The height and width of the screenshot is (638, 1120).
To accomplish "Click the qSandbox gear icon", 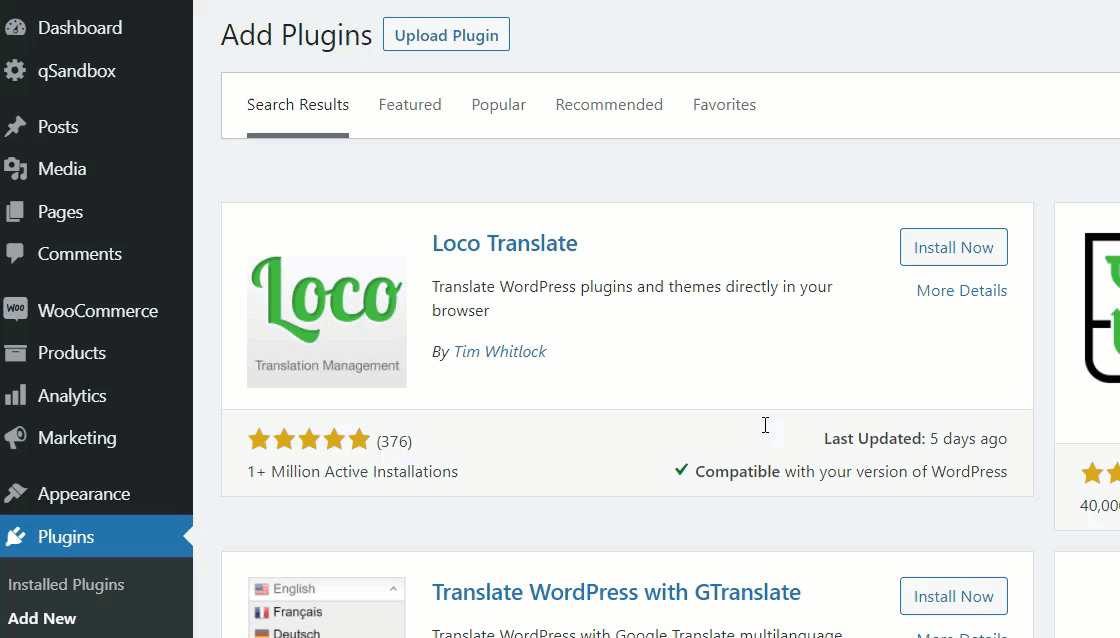I will 15,71.
